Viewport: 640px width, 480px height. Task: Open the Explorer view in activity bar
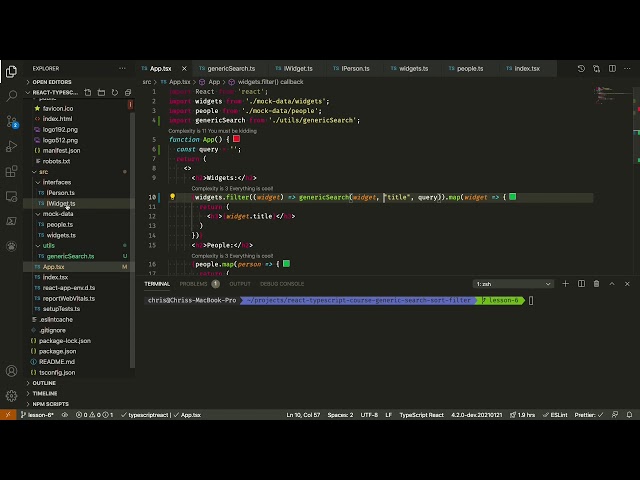(11, 72)
